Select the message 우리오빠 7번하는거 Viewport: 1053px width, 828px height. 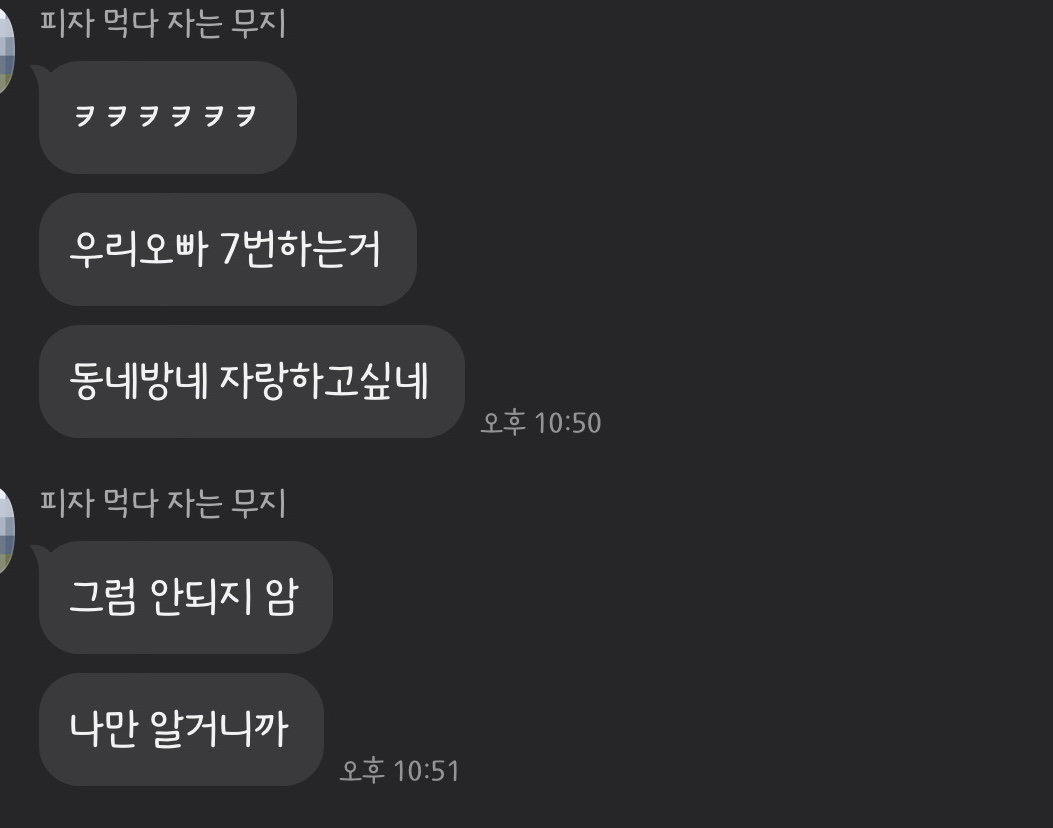pos(228,249)
